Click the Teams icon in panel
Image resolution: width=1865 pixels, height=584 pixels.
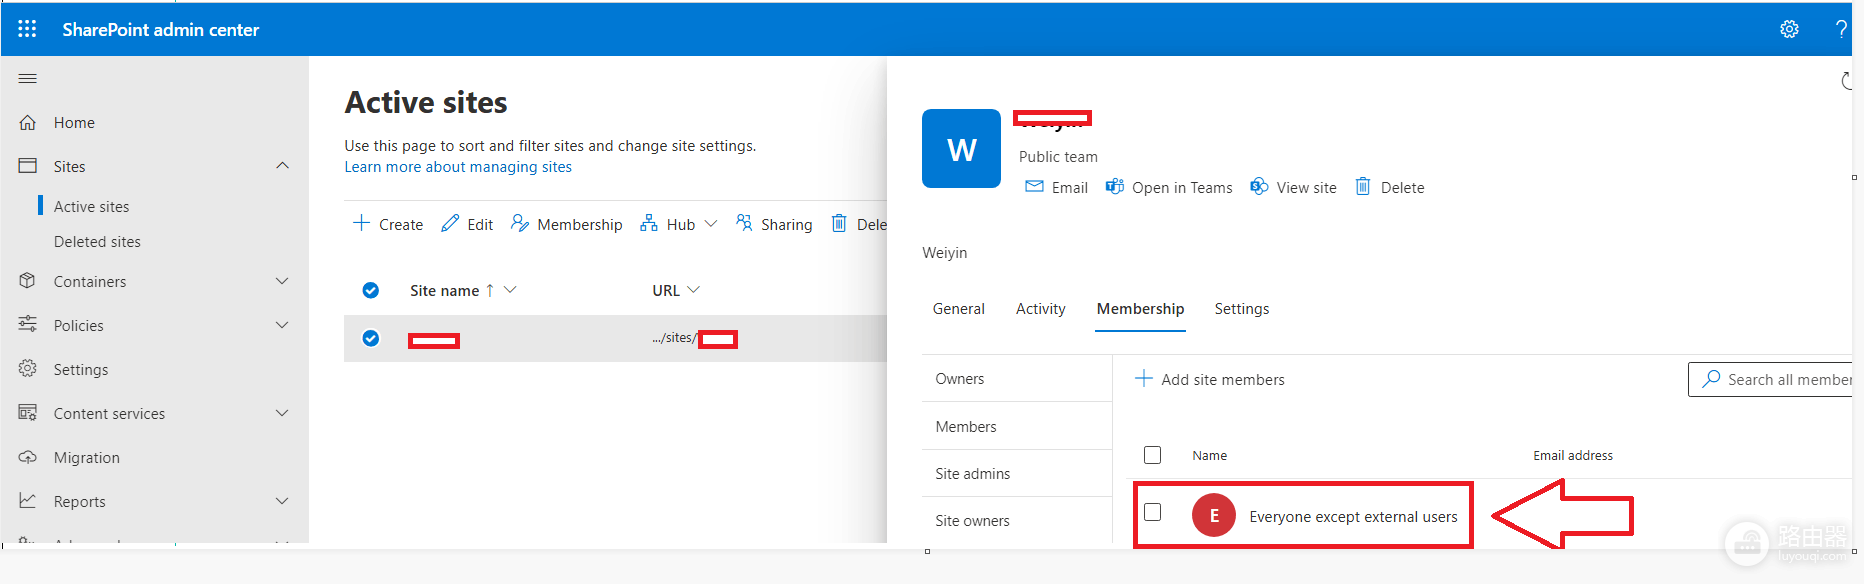(1115, 187)
